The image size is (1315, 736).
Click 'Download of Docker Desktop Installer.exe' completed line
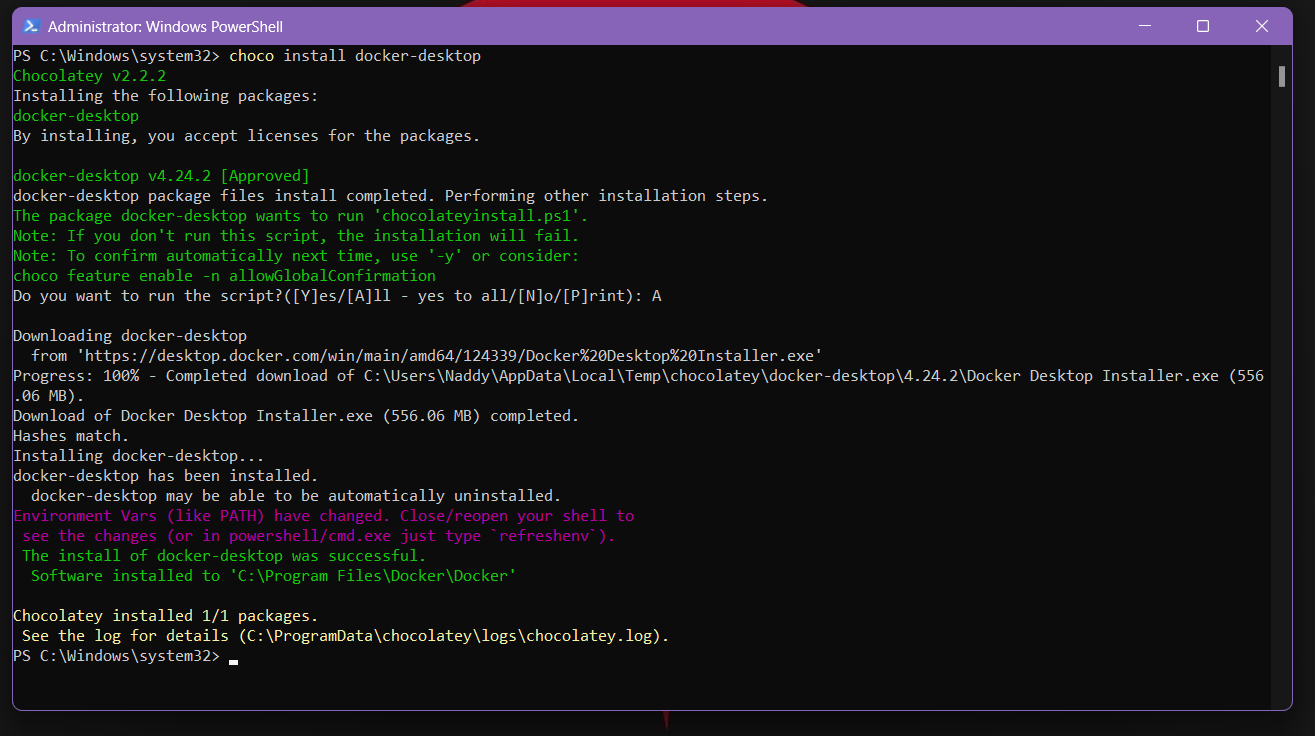click(296, 416)
